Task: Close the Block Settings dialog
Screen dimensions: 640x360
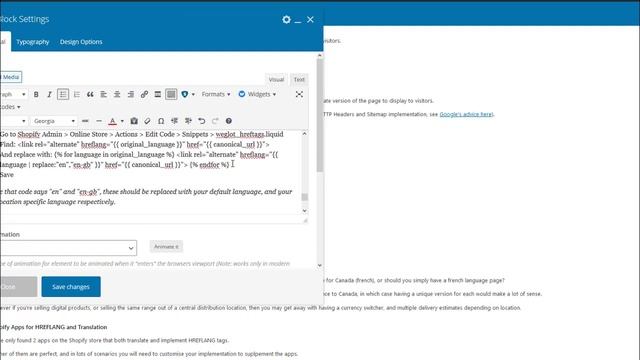Action: 310,20
